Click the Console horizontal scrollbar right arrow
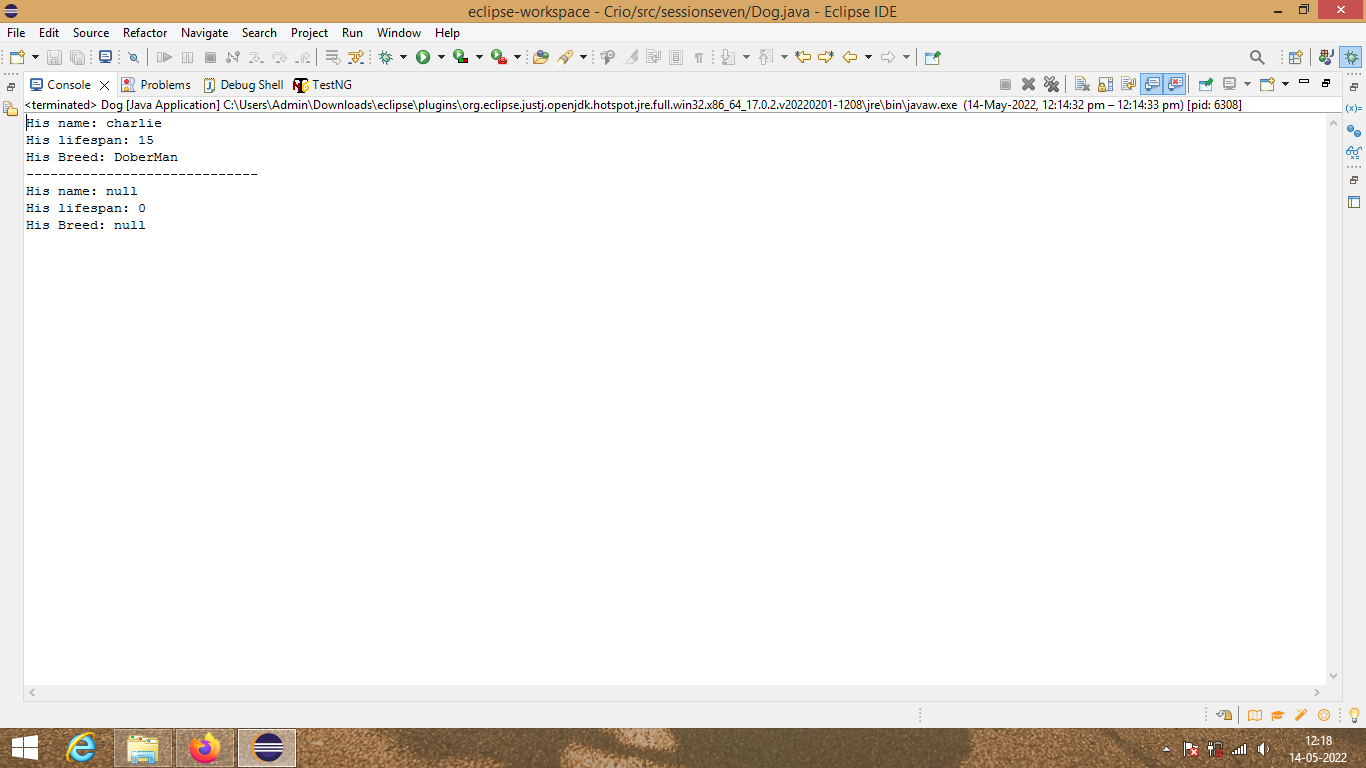Screen dimensions: 1366x768 click(x=1317, y=692)
